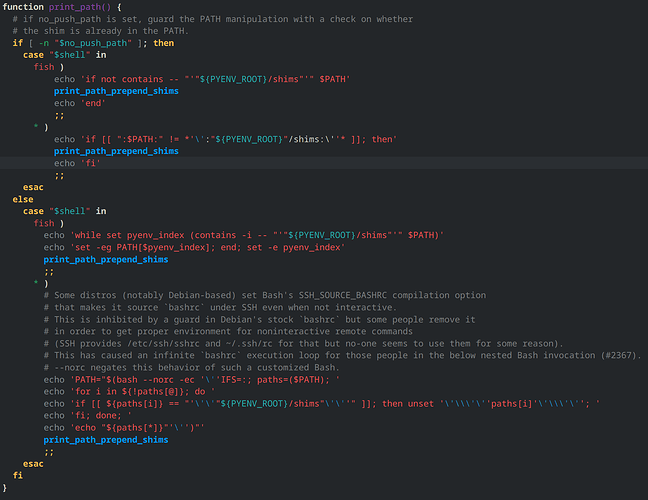Click the "$no_push_path" string in if condition

tap(93, 43)
